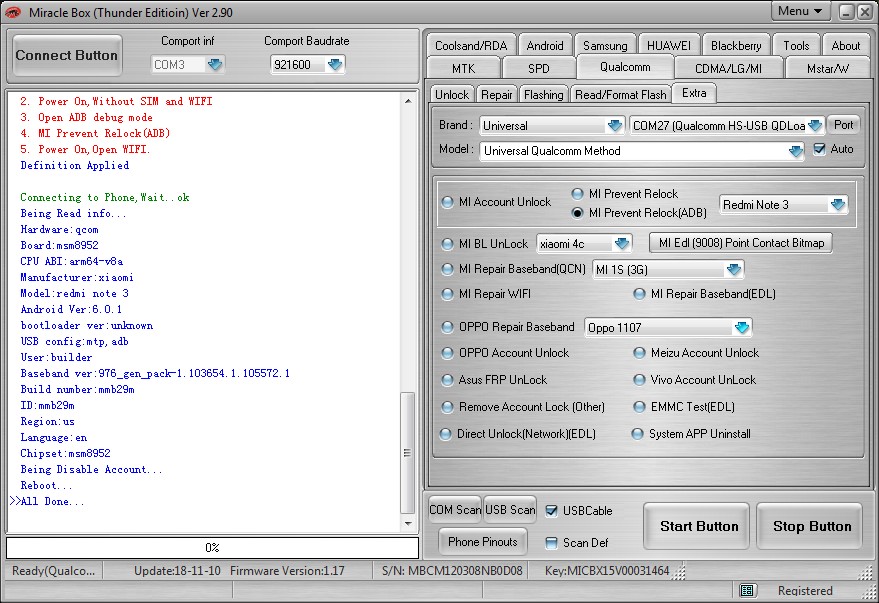Screen dimensions: 879x603
Task: Switch to the Blackberry tab
Action: [736, 45]
